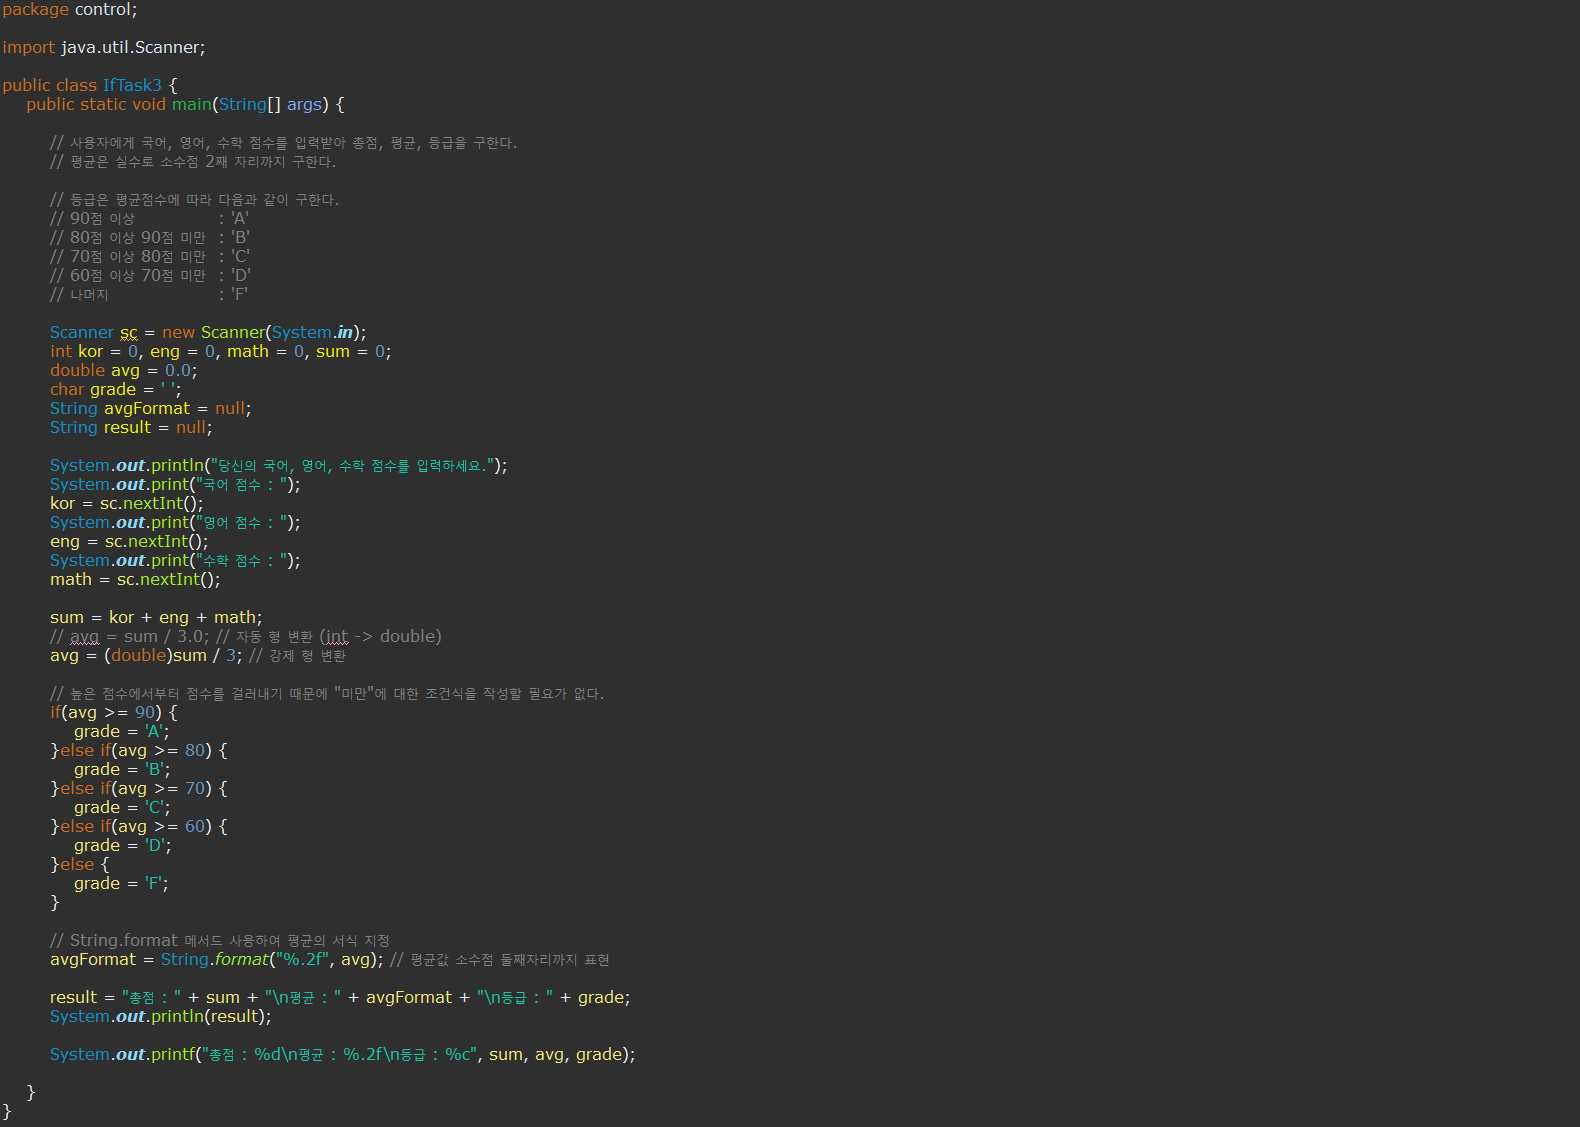Click the 'avg = (double)sum / 3;' statement
1580x1127 pixels.
tap(146, 656)
